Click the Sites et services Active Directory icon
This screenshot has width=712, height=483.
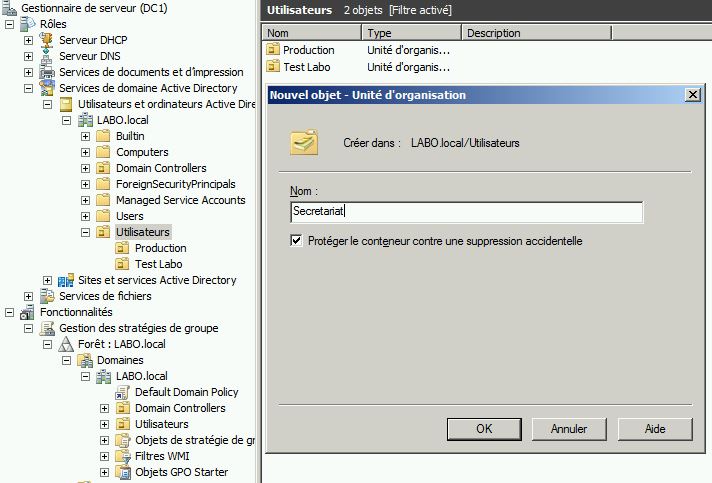pyautogui.click(x=66, y=281)
